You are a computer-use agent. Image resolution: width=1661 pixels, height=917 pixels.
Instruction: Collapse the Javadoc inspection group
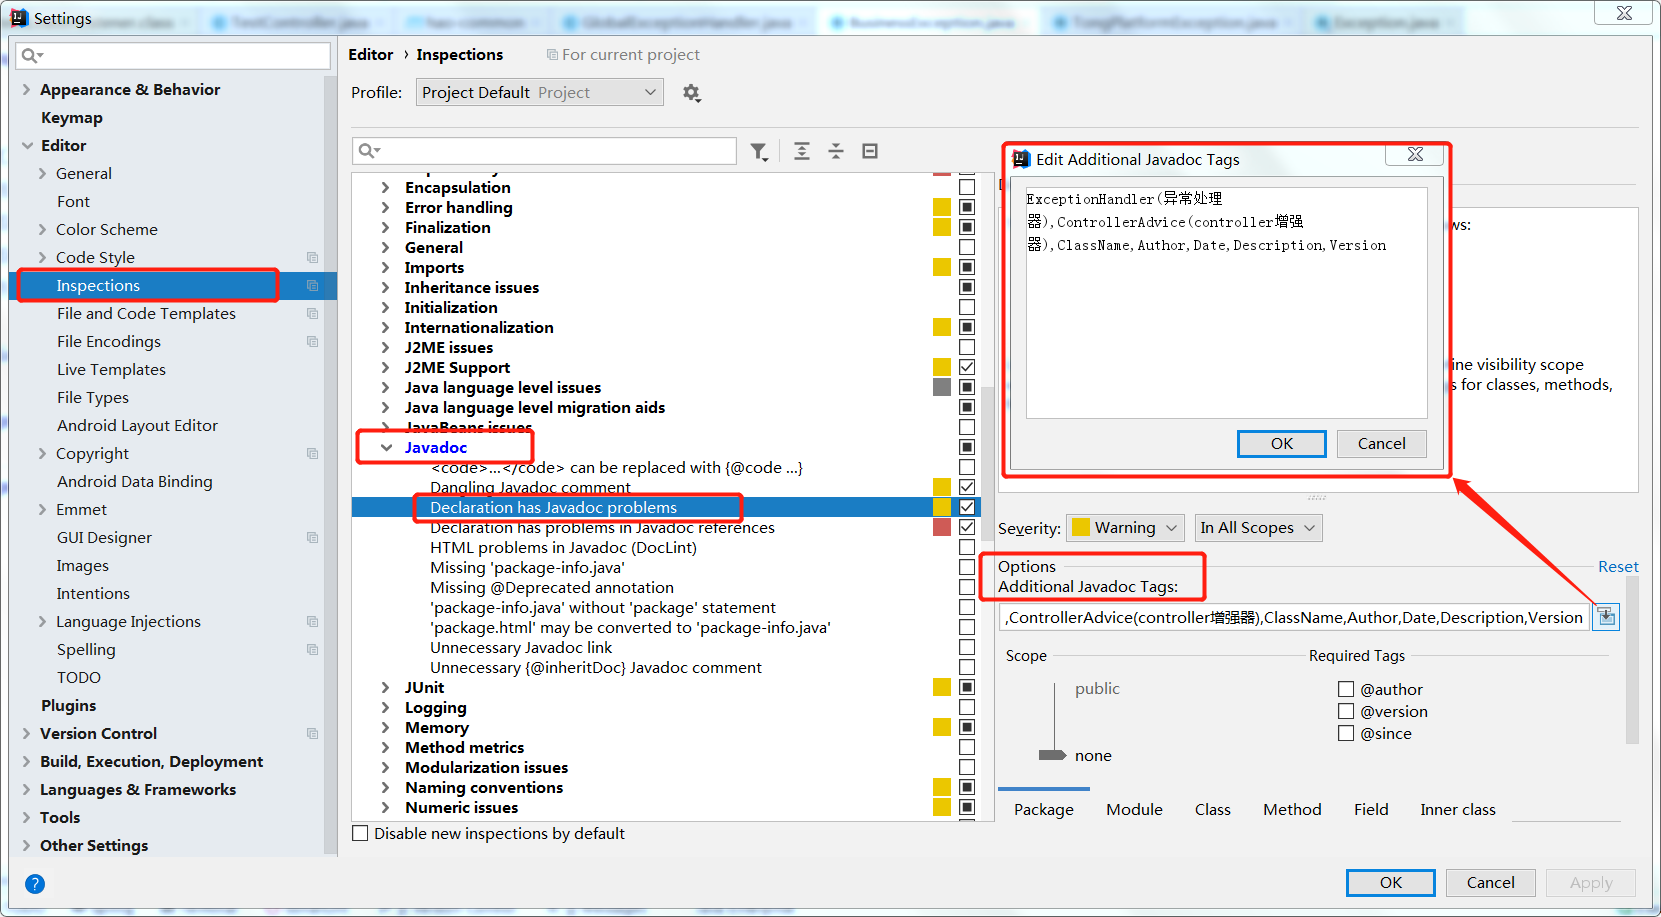click(x=386, y=447)
